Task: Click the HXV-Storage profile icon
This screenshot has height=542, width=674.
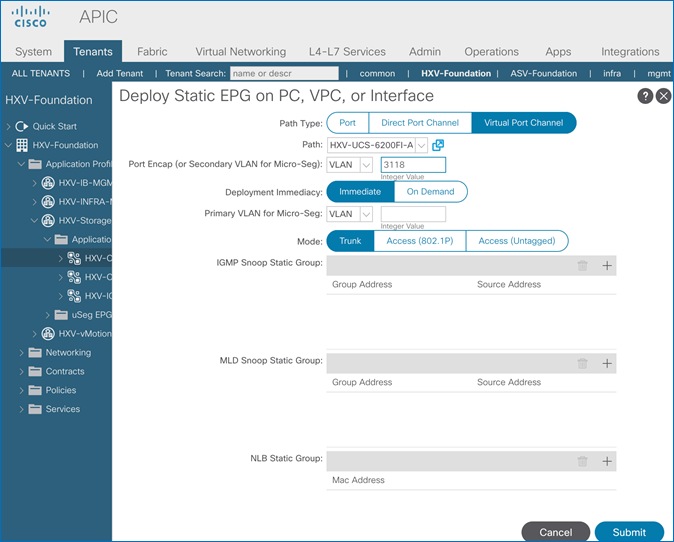Action: 48,220
